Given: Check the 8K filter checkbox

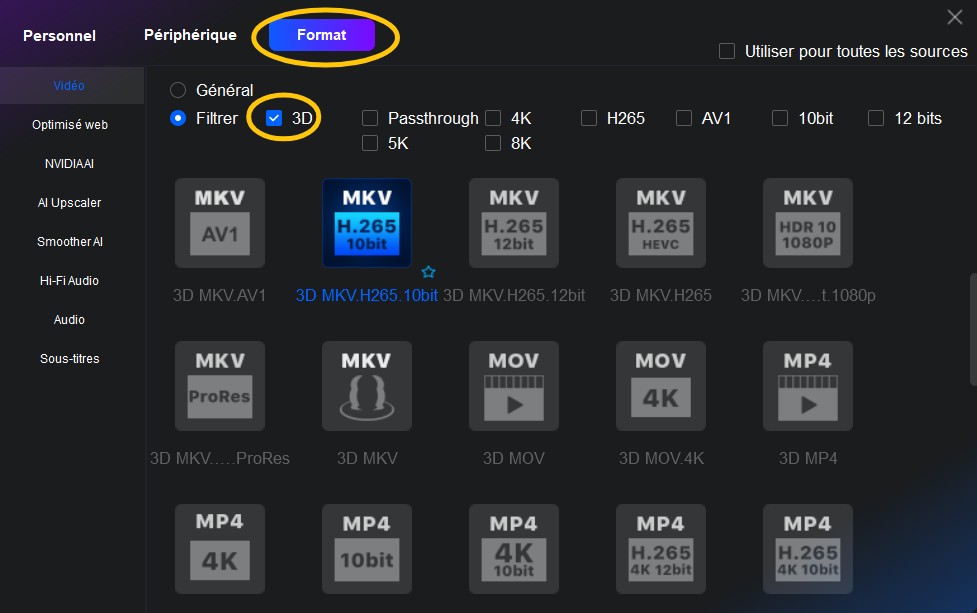Looking at the screenshot, I should [493, 143].
